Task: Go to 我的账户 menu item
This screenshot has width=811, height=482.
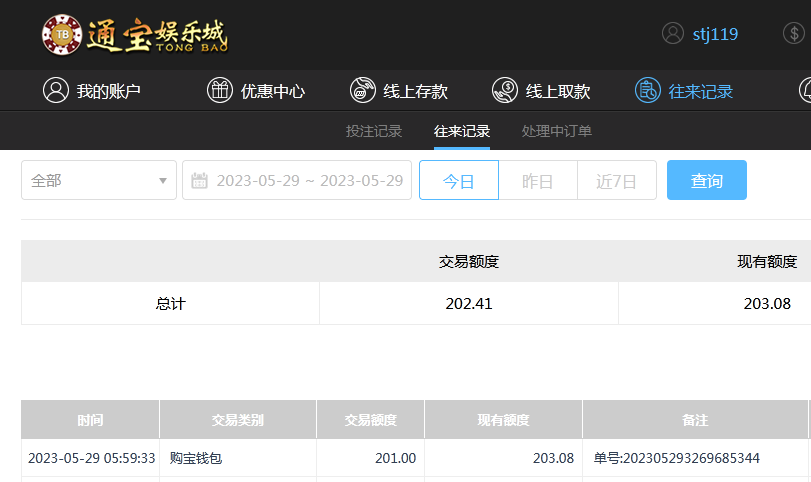Action: (109, 91)
